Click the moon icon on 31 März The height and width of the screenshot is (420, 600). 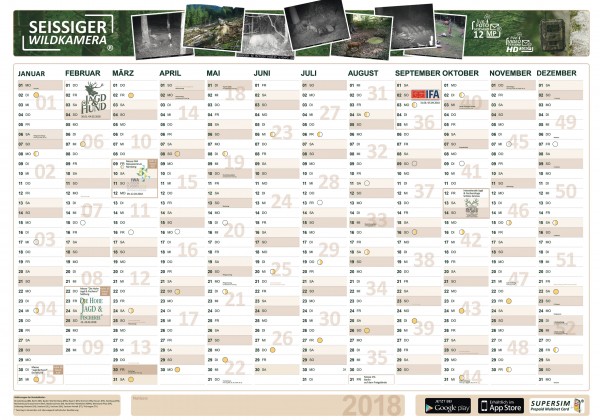click(x=131, y=379)
